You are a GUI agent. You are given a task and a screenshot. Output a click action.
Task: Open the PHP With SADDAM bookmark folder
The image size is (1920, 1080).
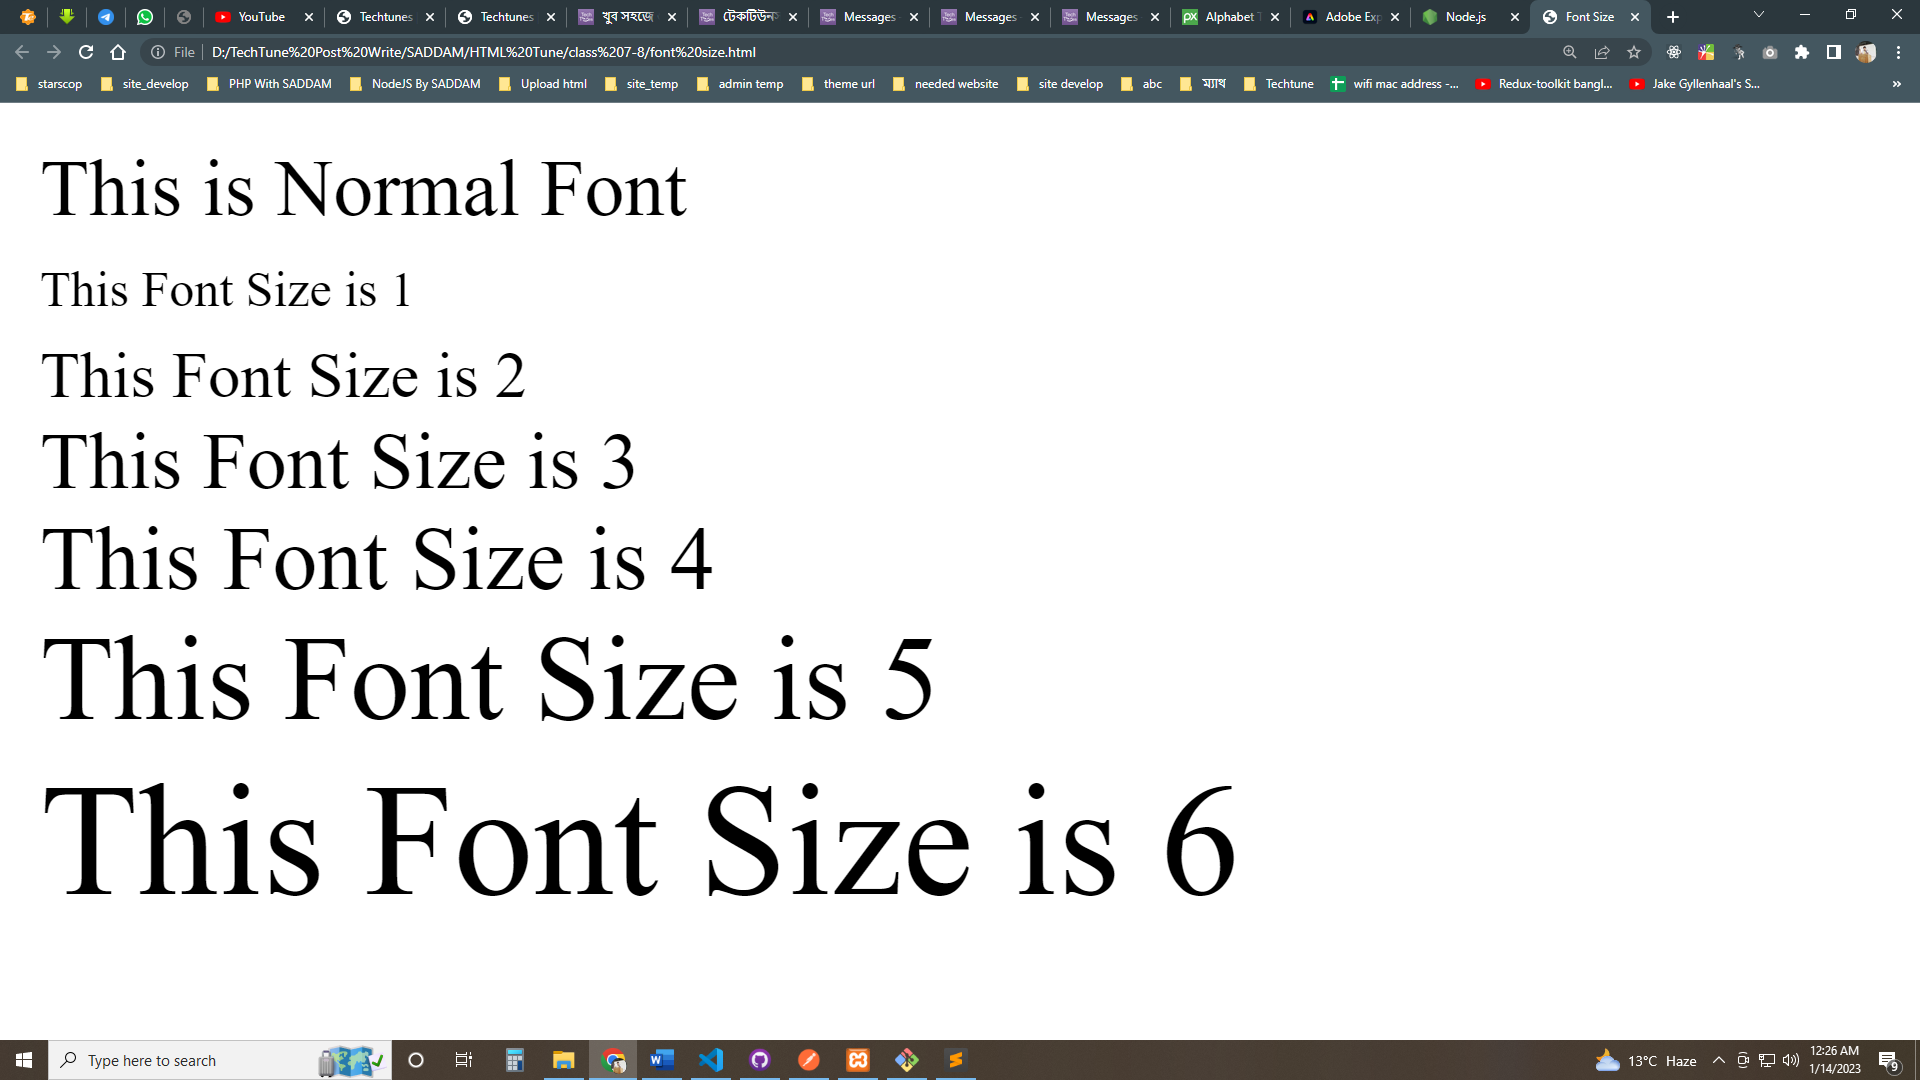coord(269,84)
